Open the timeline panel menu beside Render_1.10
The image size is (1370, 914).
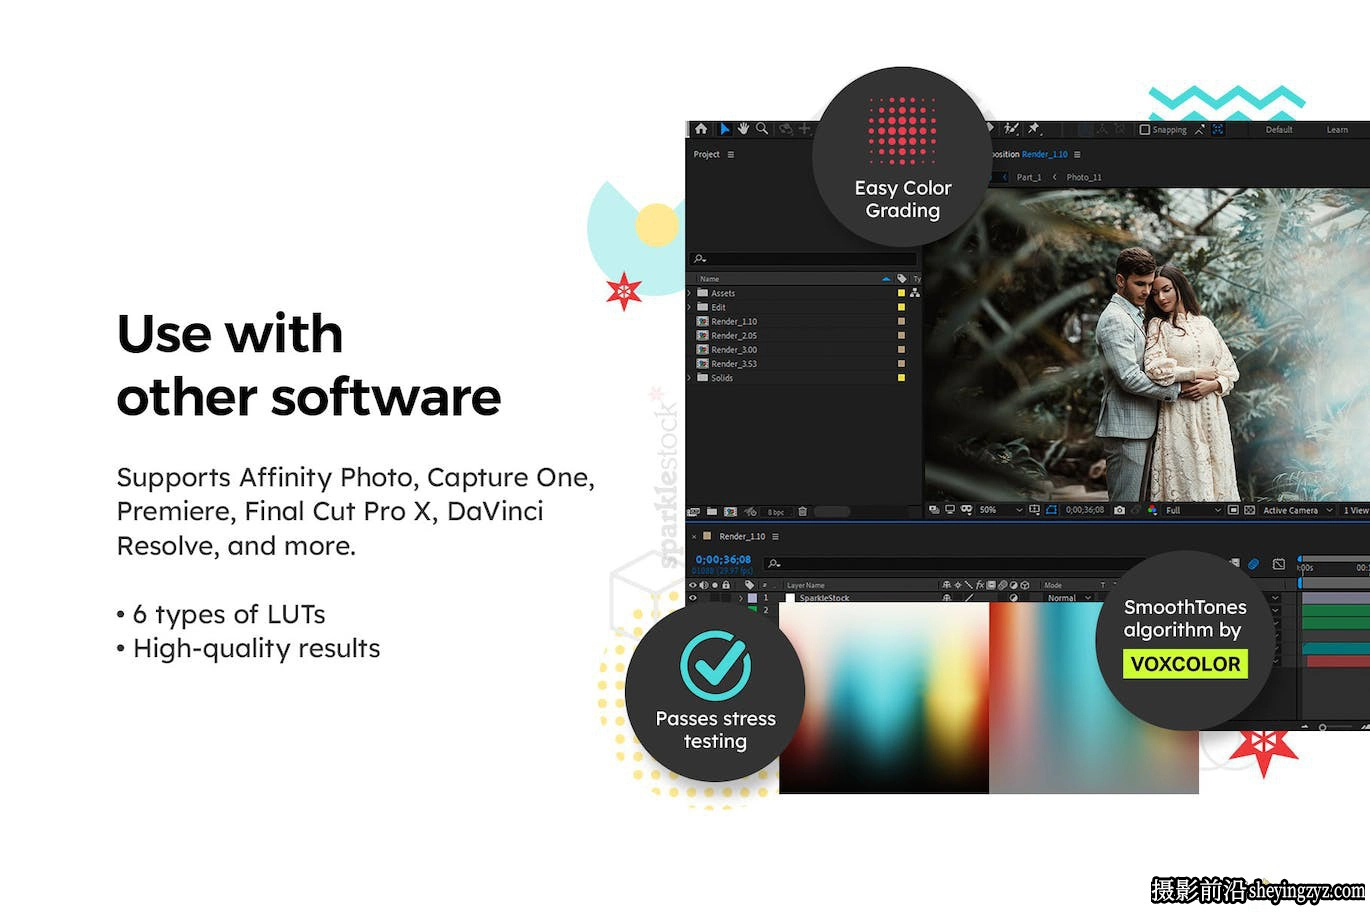point(775,537)
